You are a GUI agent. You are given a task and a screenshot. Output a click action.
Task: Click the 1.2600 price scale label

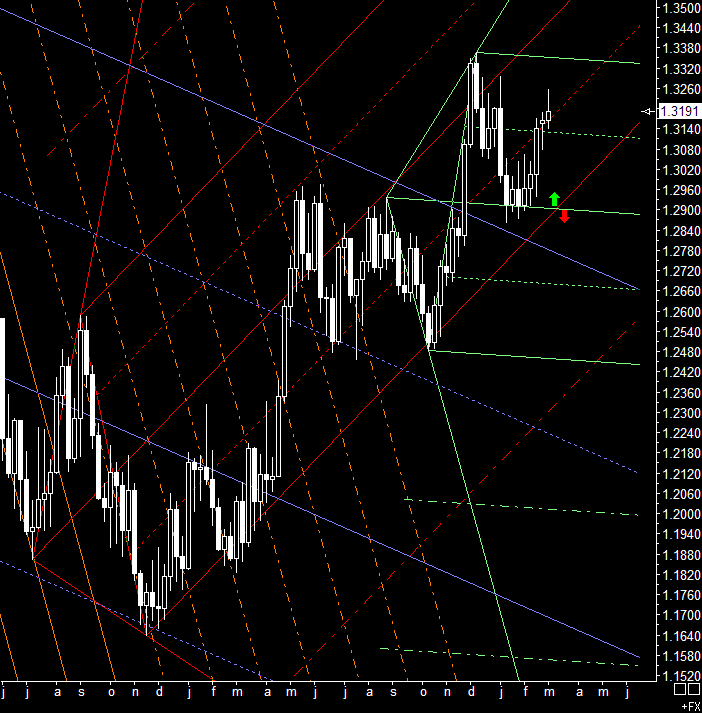click(681, 312)
